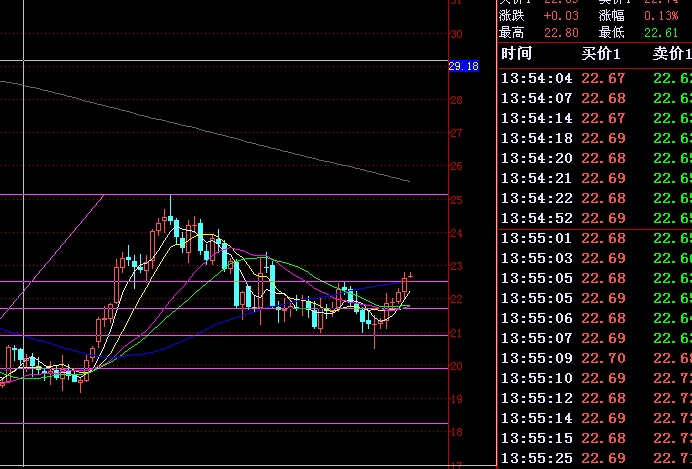Select the 13:54:07 tick row time
This screenshot has height=469, width=692.
pyautogui.click(x=537, y=98)
